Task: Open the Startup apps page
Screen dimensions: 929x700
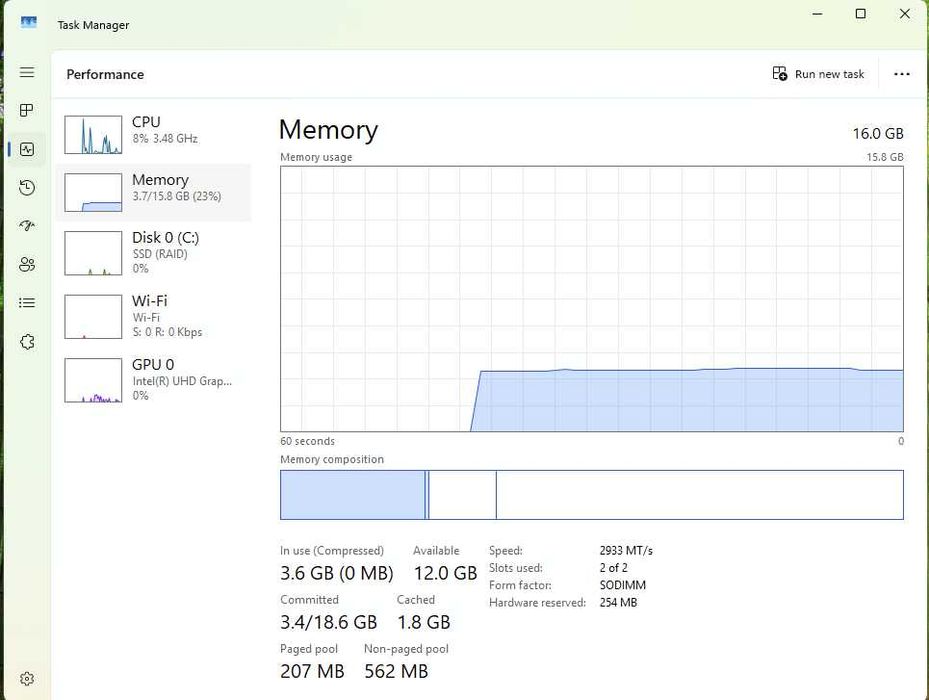Action: 27,226
